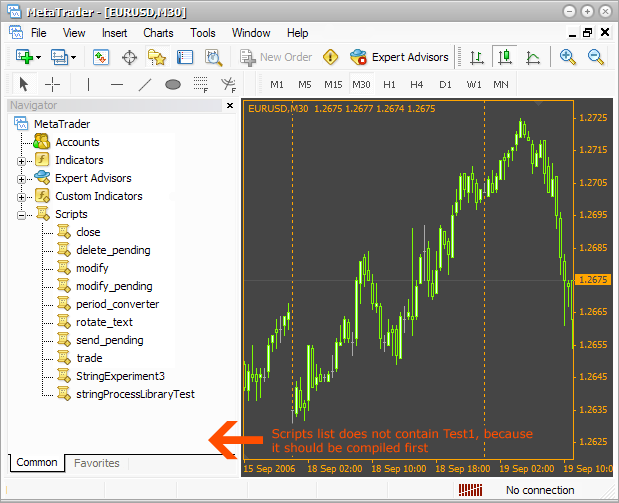Select the arrow cursor tool
Viewport: 619px width, 503px height.
click(x=24, y=84)
